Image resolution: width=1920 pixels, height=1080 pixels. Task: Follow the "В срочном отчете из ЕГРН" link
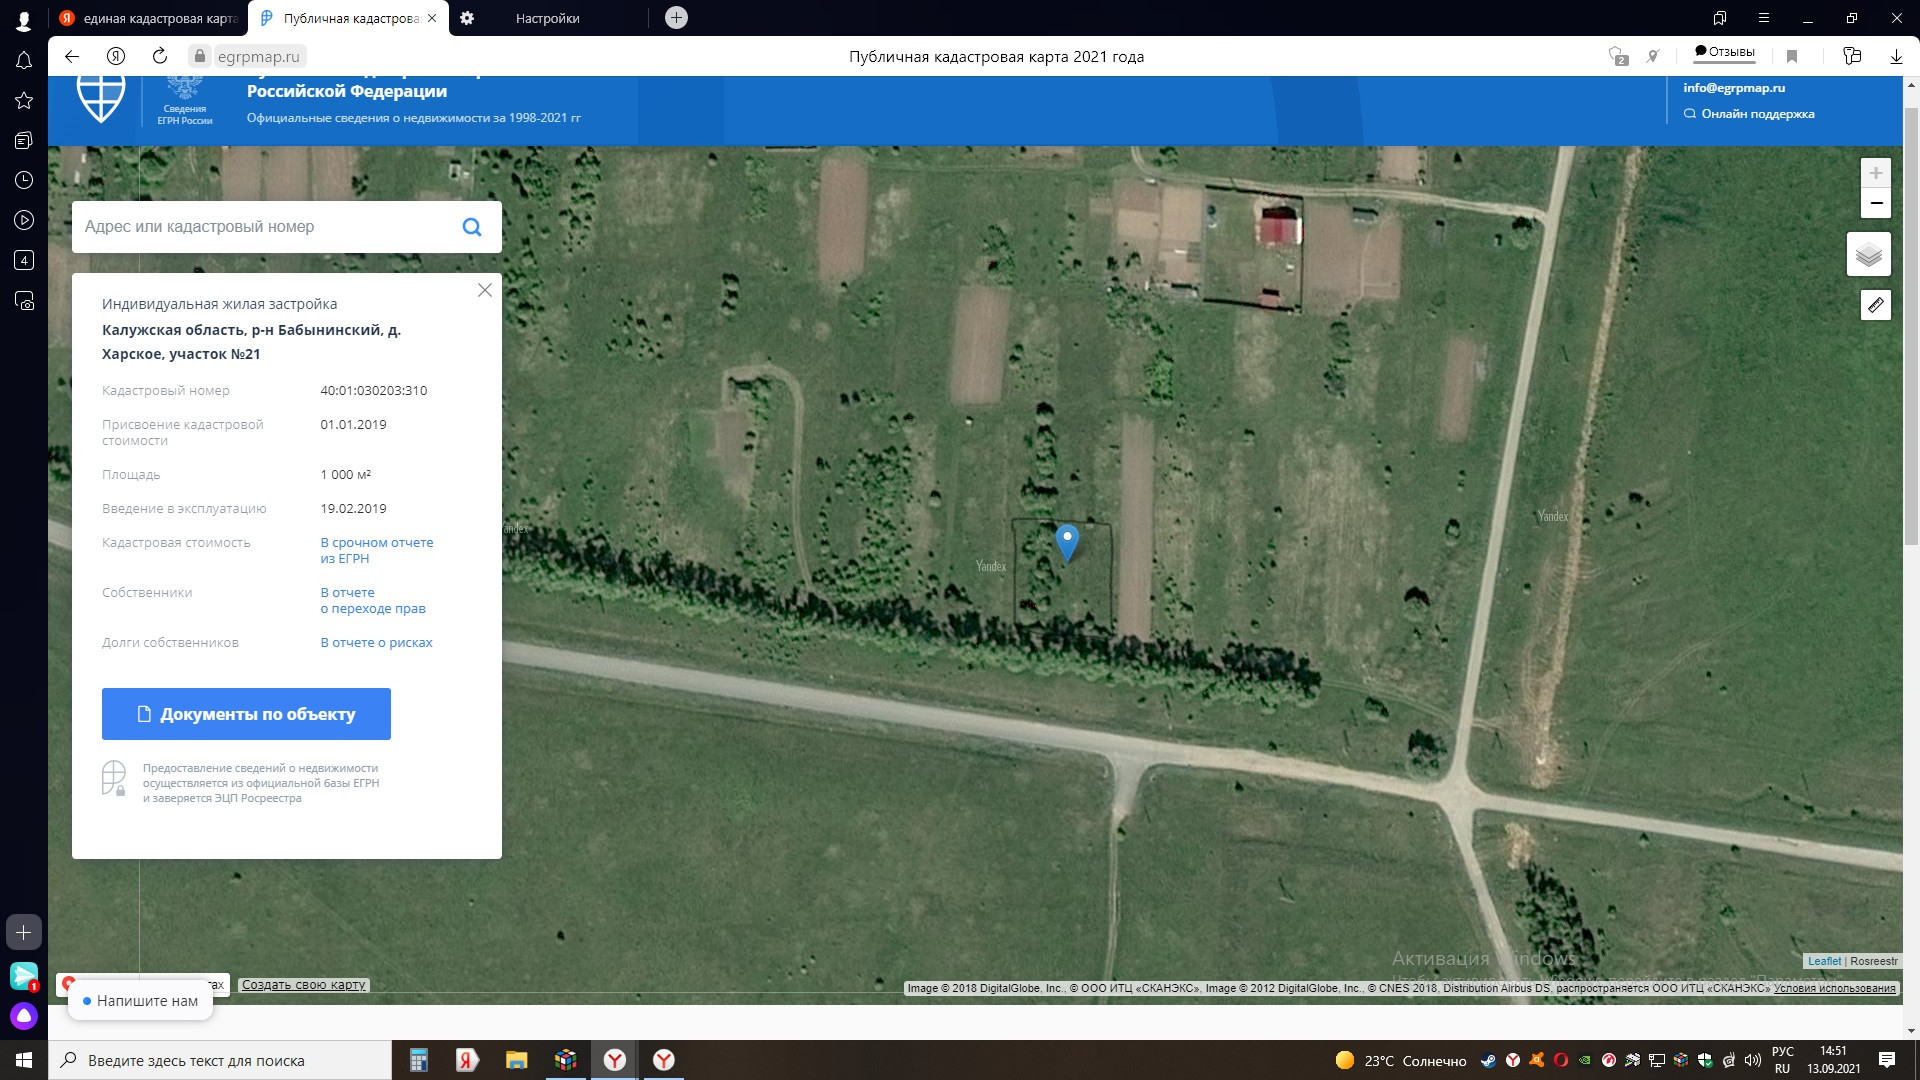[377, 551]
